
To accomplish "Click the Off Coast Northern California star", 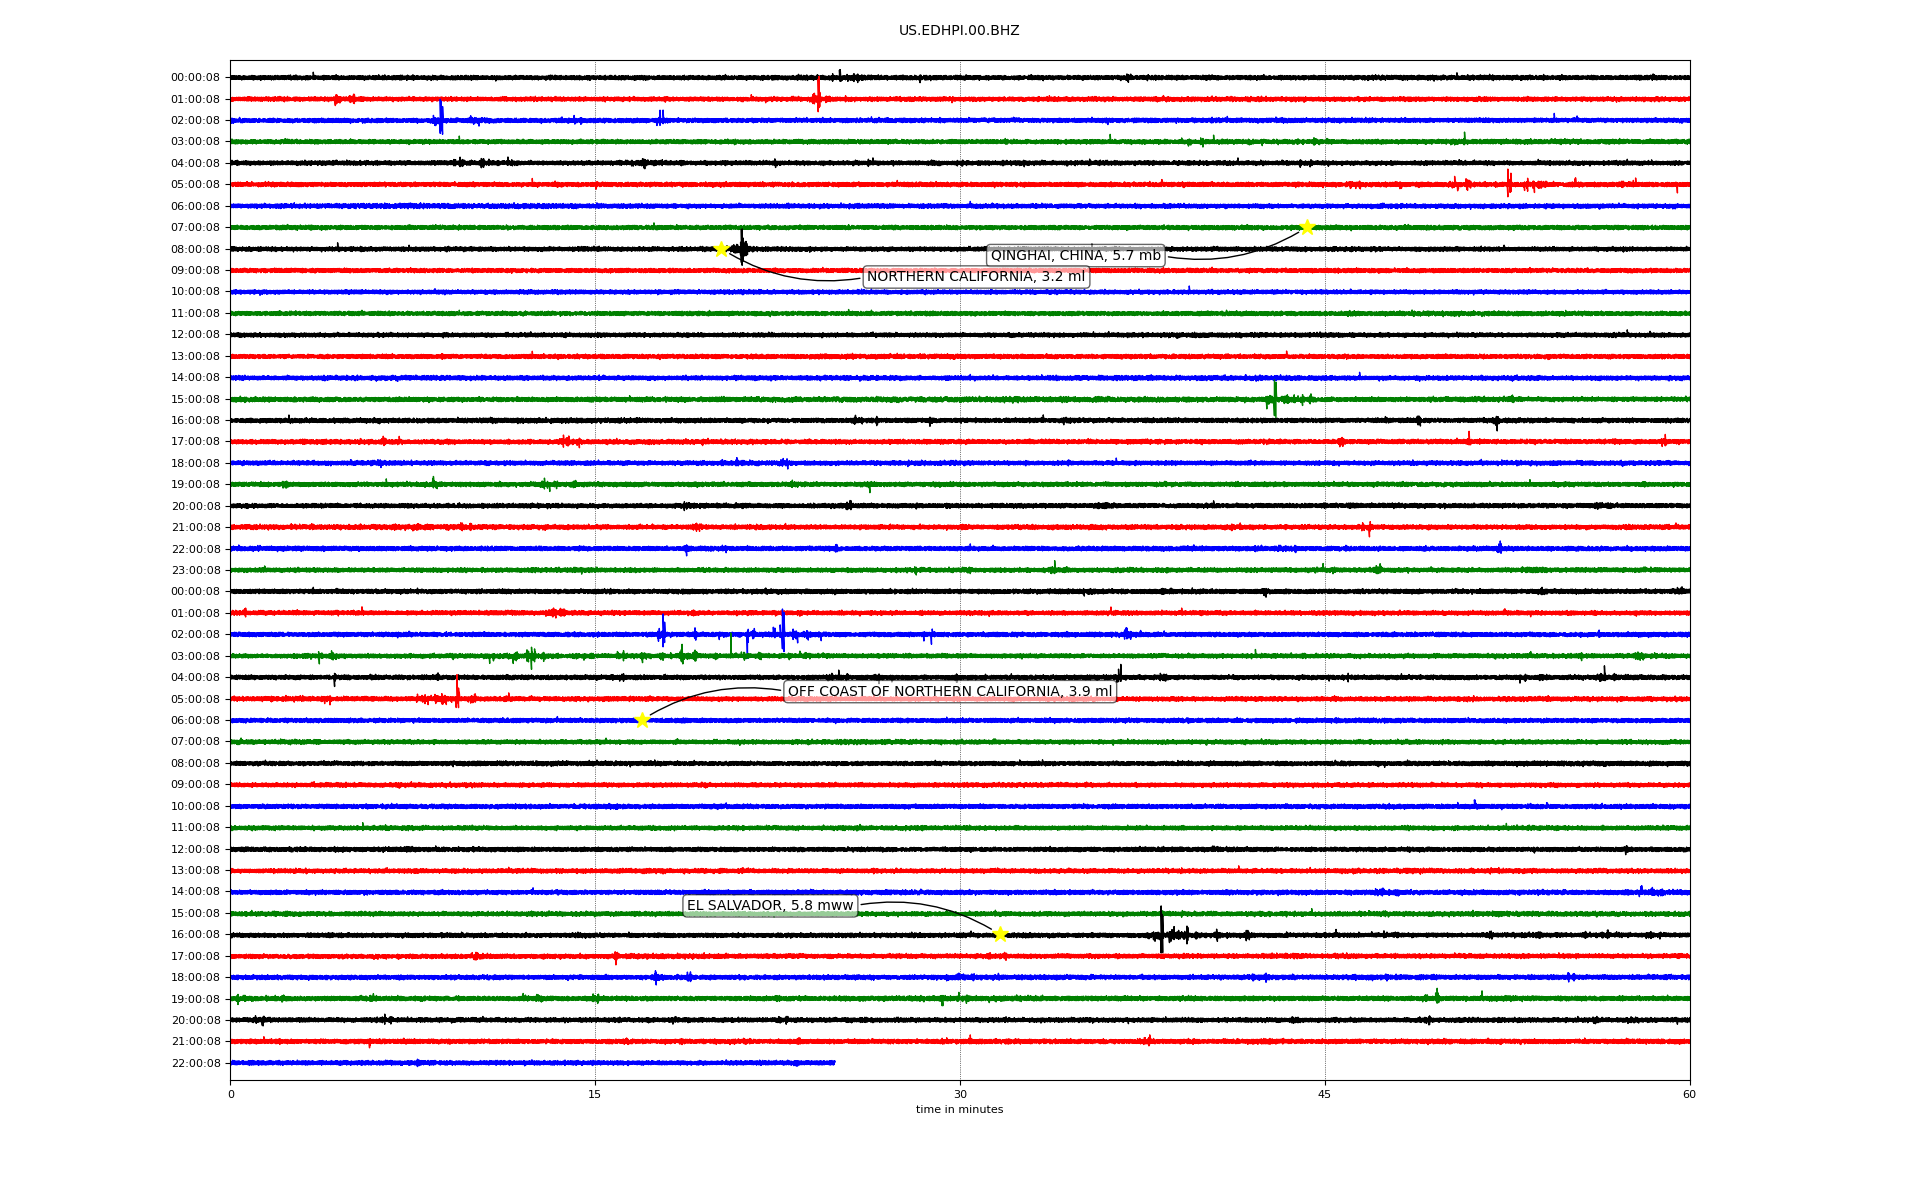I will coord(642,720).
